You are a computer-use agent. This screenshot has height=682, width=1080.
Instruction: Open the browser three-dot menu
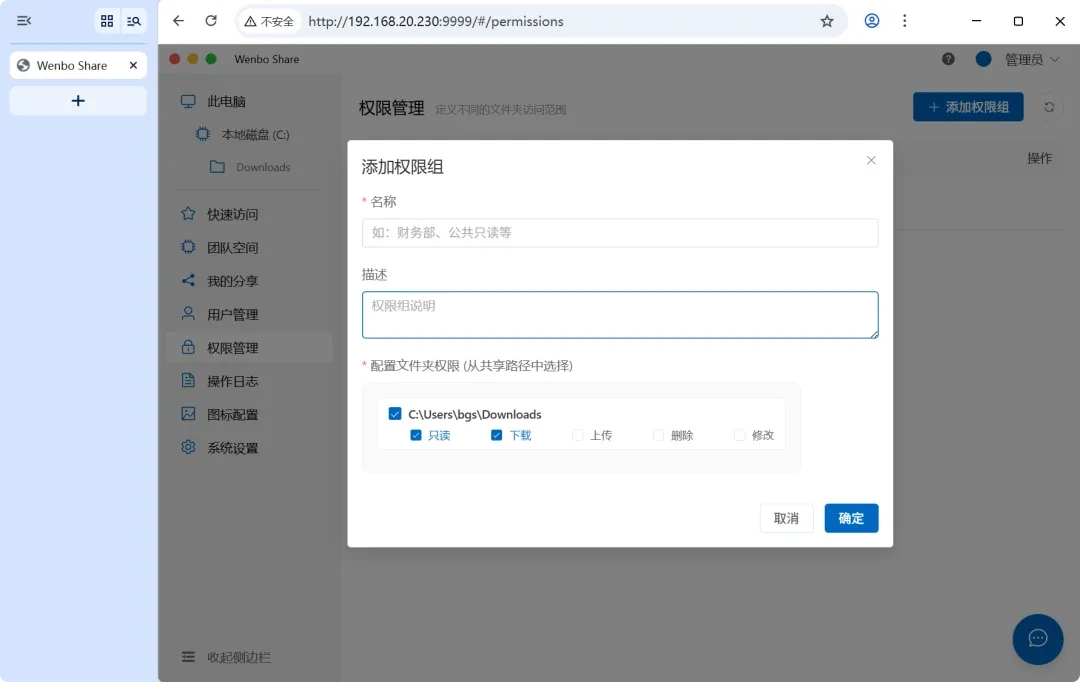coord(904,21)
